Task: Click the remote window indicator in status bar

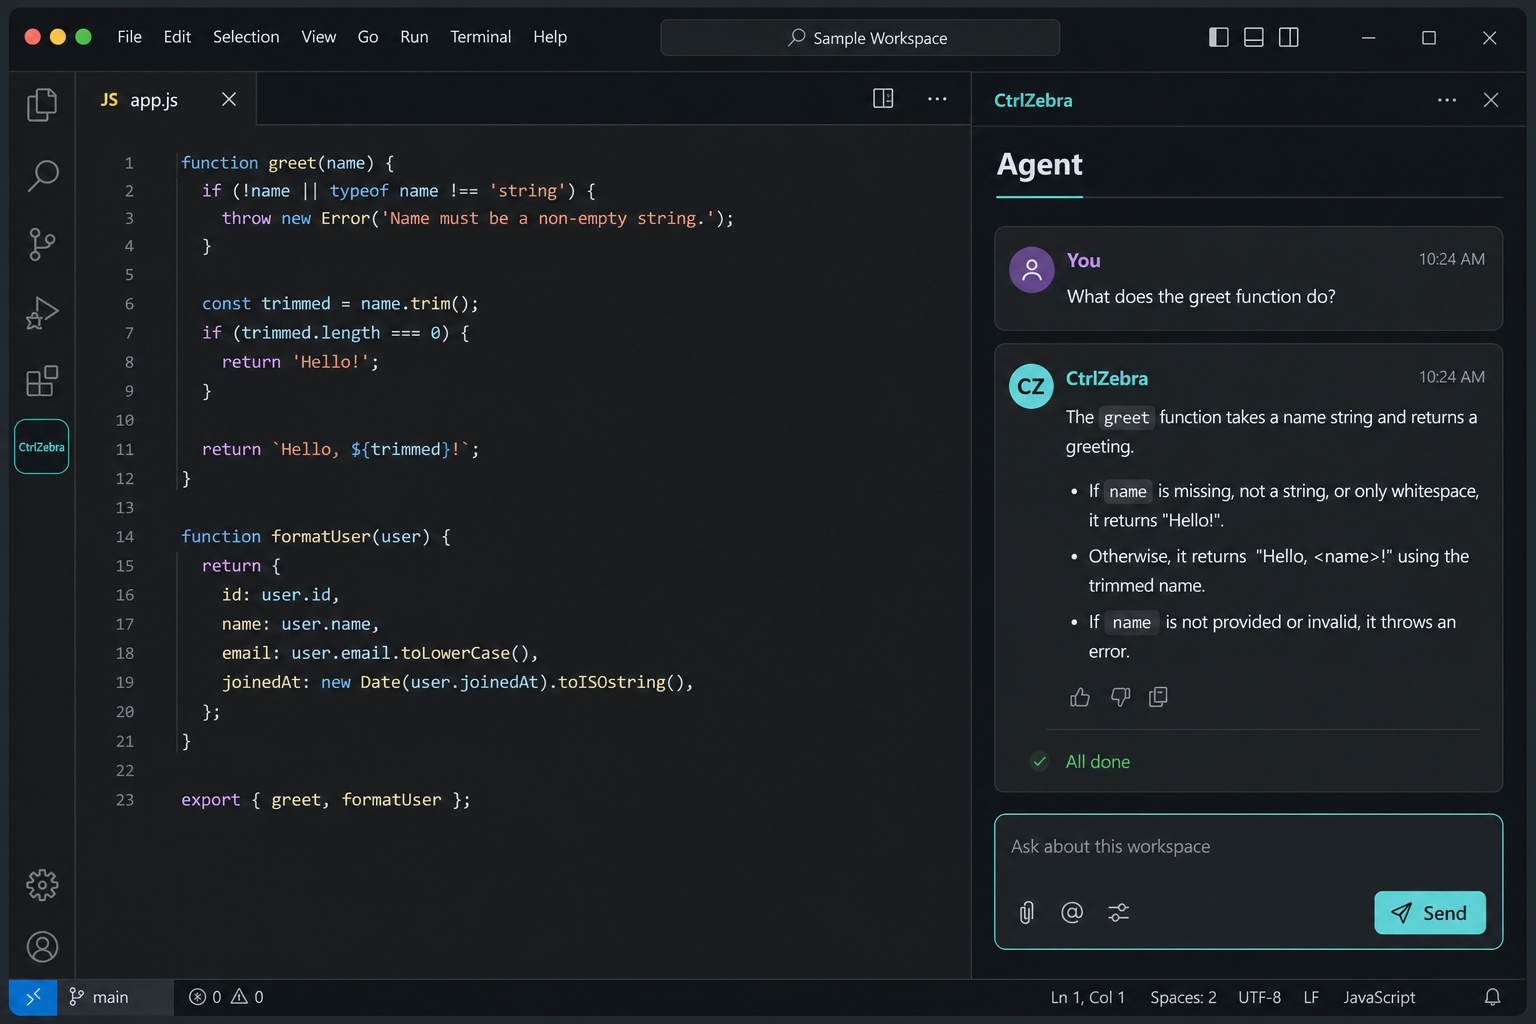Action: click(x=33, y=997)
